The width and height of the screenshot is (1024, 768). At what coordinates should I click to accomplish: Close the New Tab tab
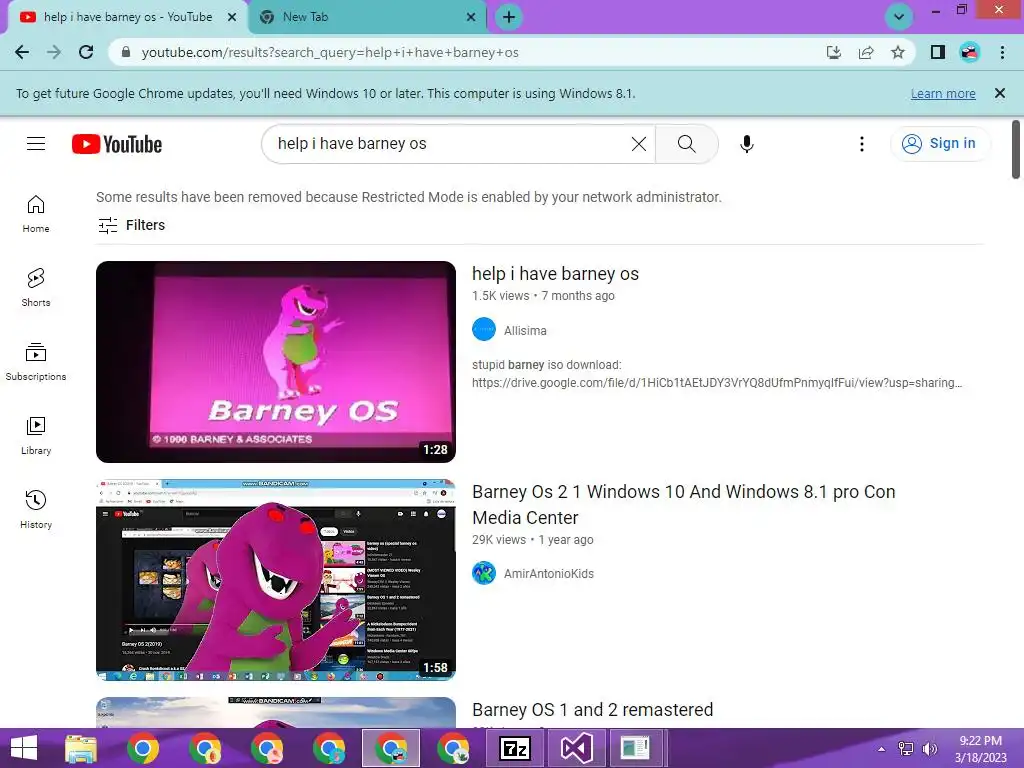point(471,17)
